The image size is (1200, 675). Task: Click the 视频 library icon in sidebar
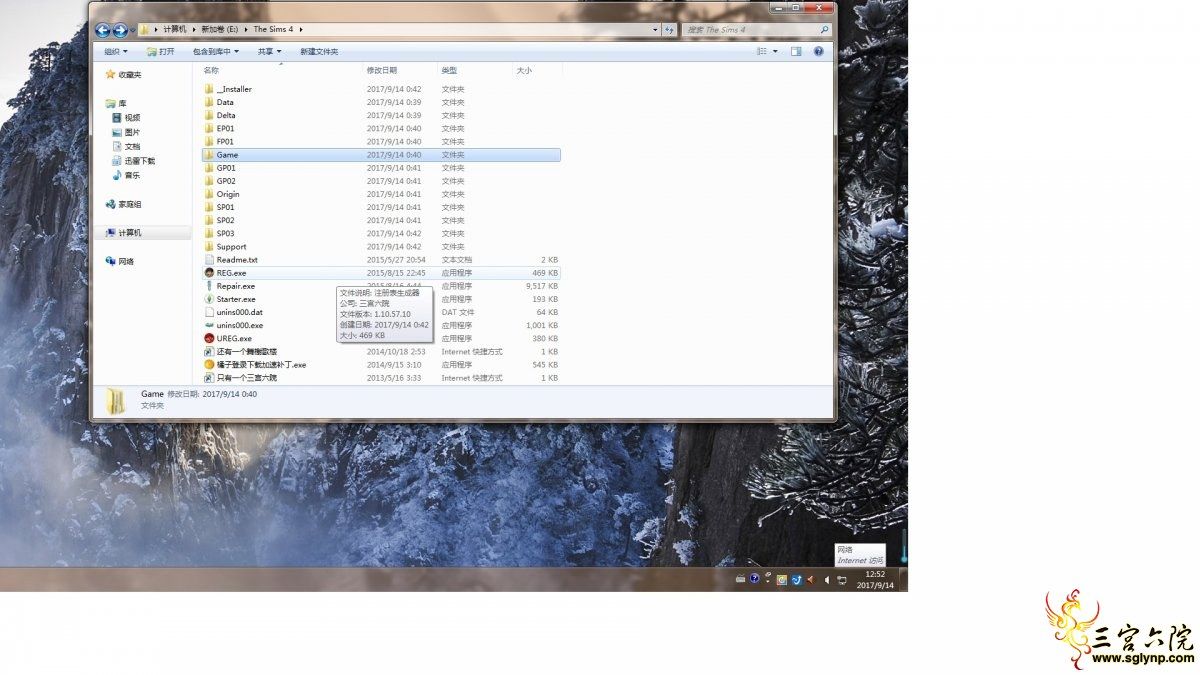click(117, 117)
